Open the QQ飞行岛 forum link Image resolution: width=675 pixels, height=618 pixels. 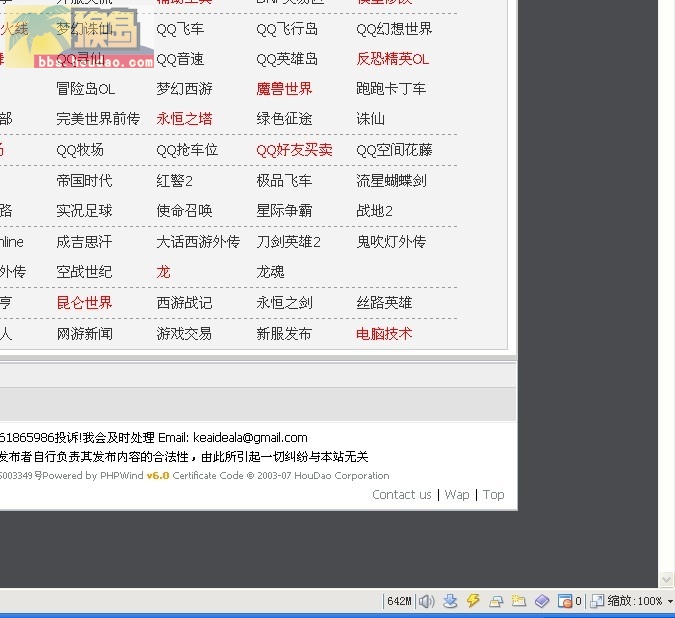pos(287,29)
